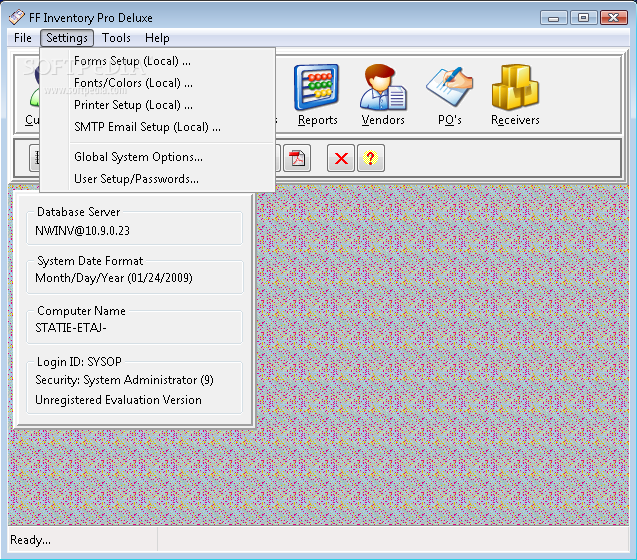The height and width of the screenshot is (560, 637).
Task: Minimize the FF Inventory Pro Deluxe window
Action: point(553,18)
